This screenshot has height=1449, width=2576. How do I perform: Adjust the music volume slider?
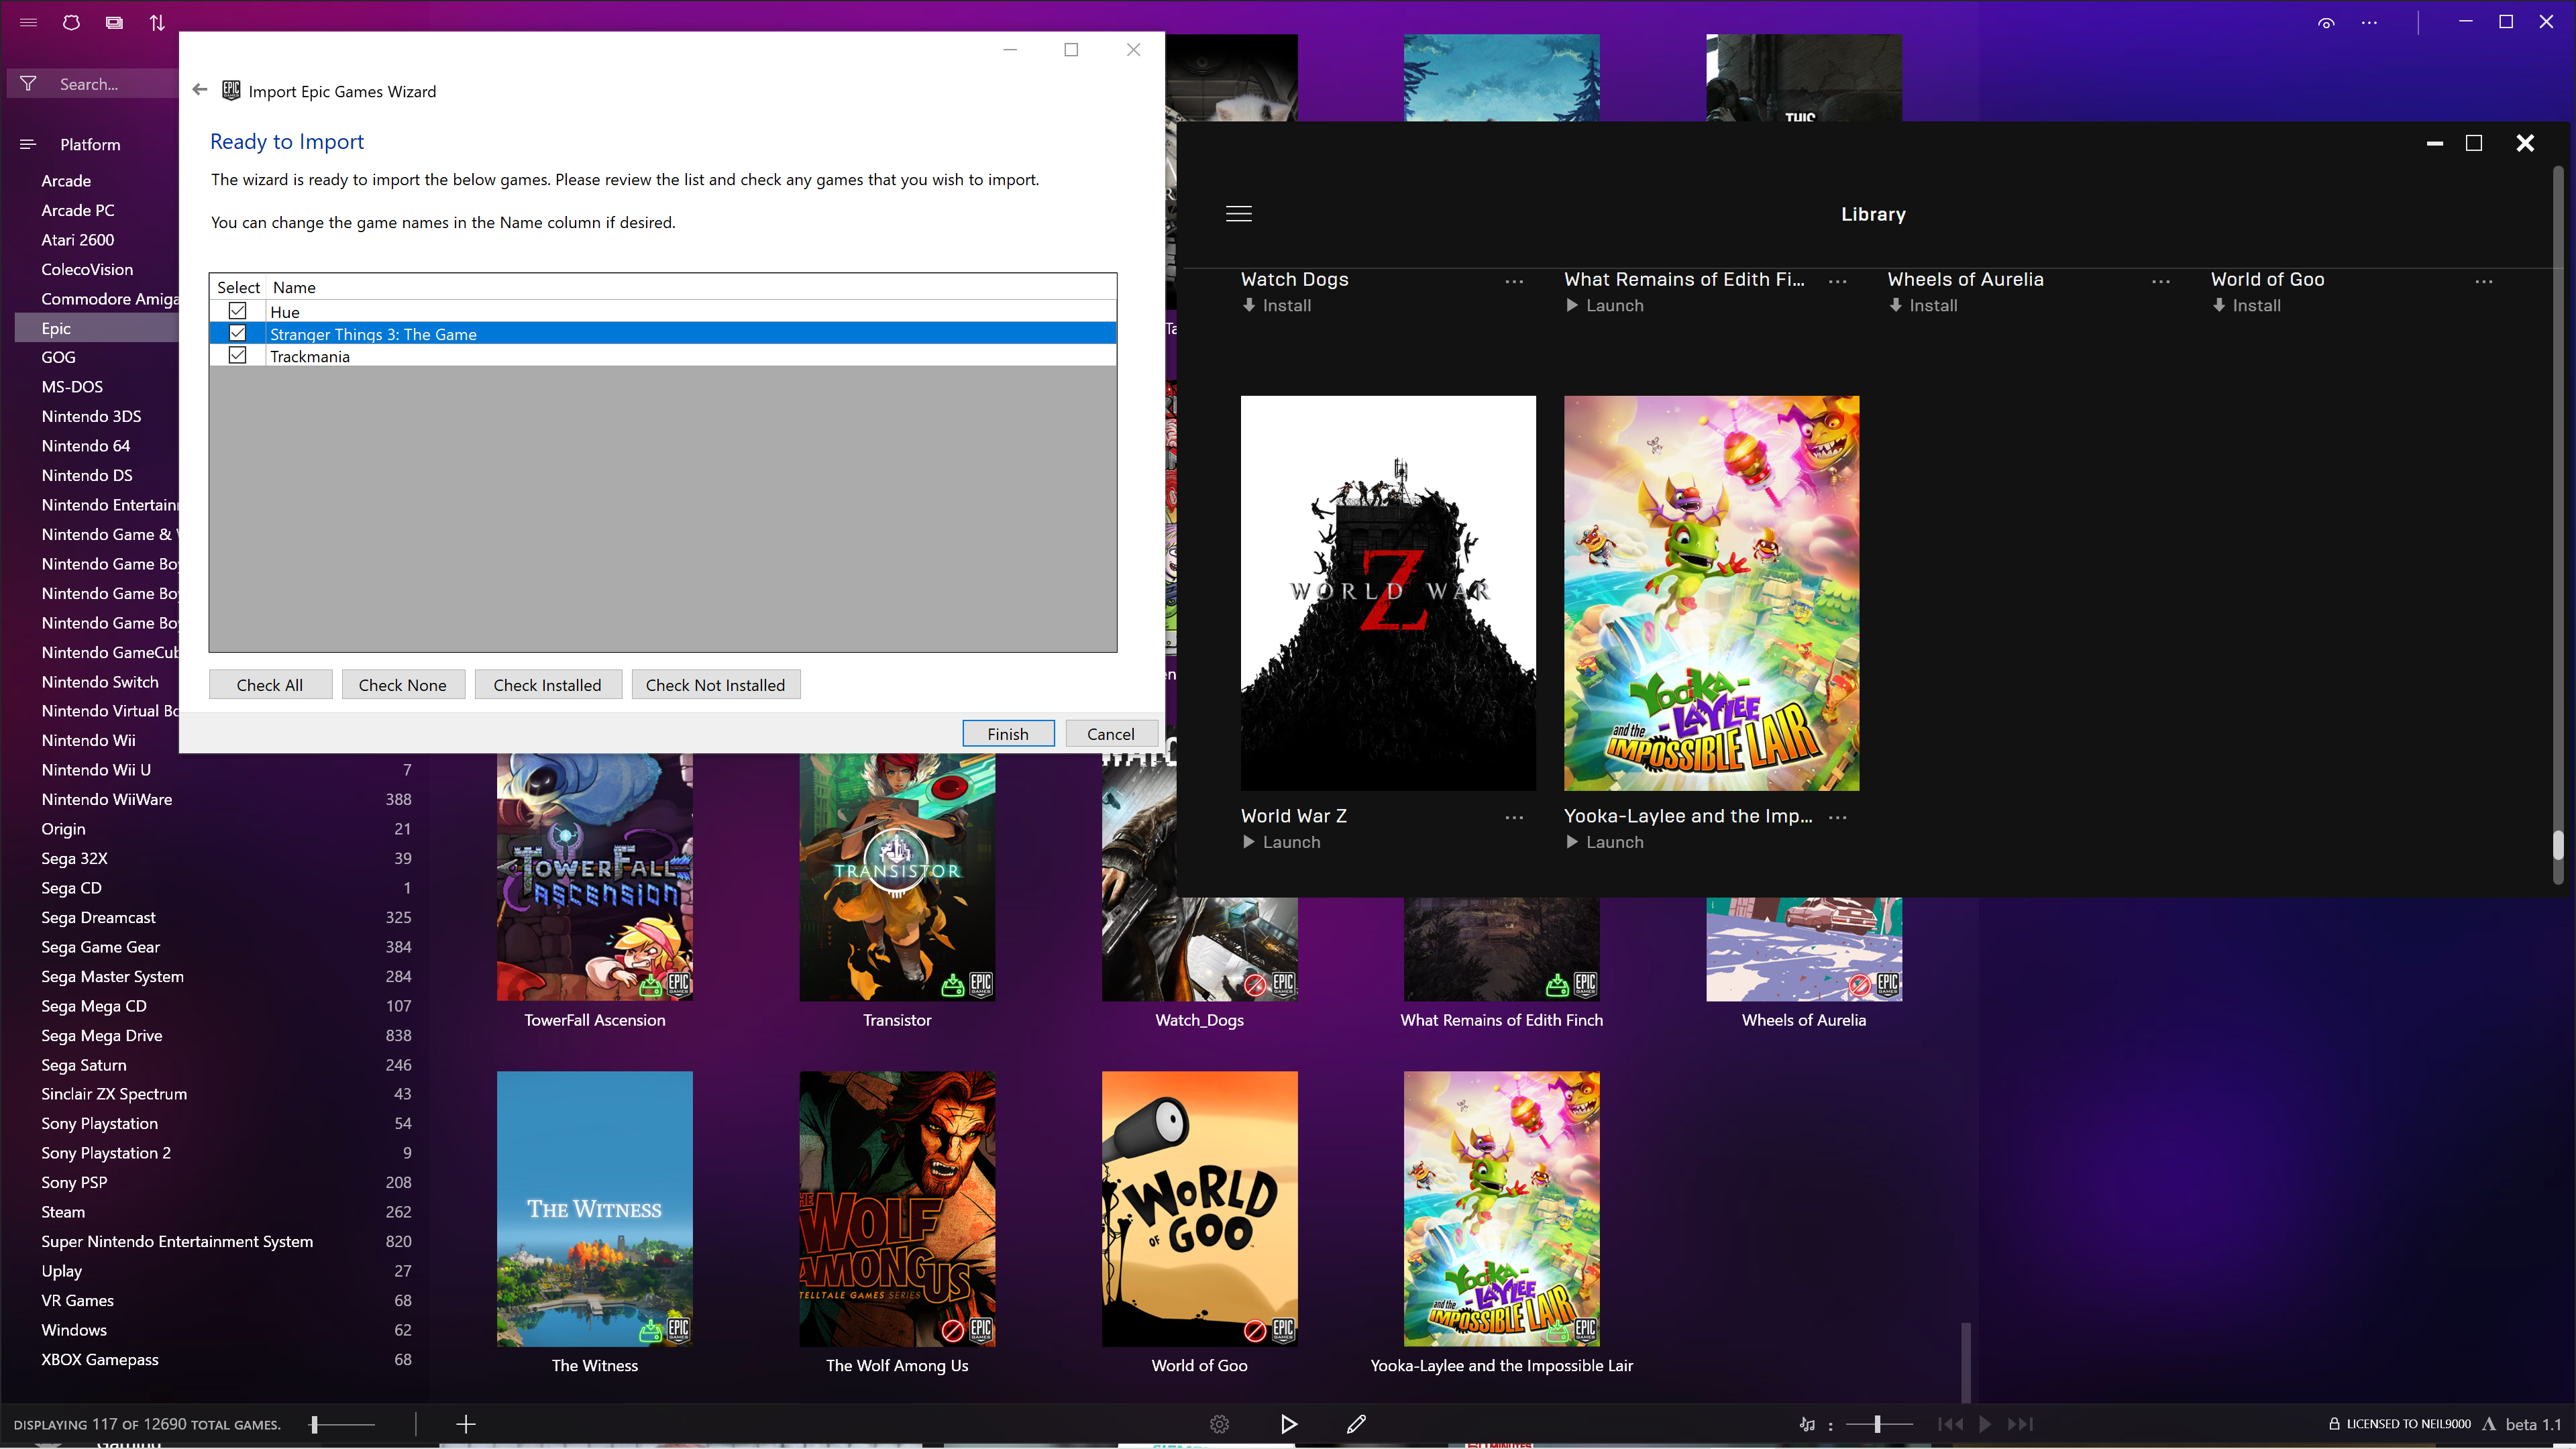[1879, 1424]
